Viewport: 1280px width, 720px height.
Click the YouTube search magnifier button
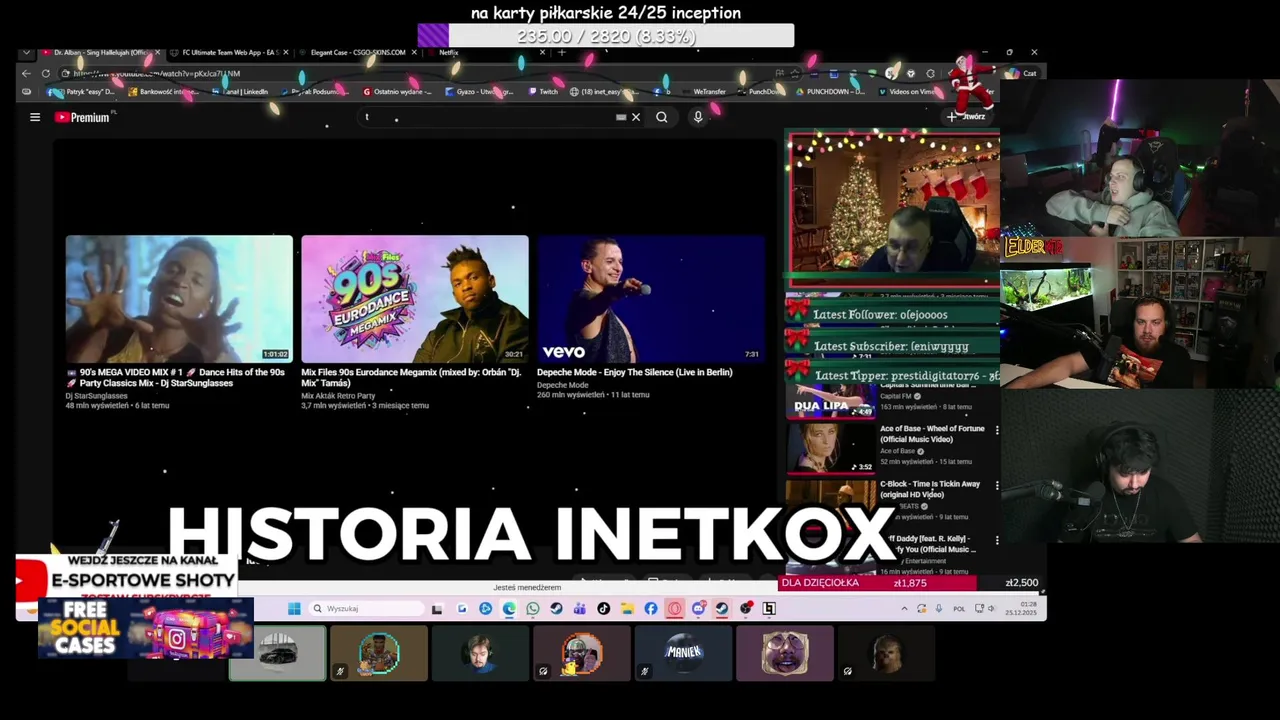coord(661,117)
